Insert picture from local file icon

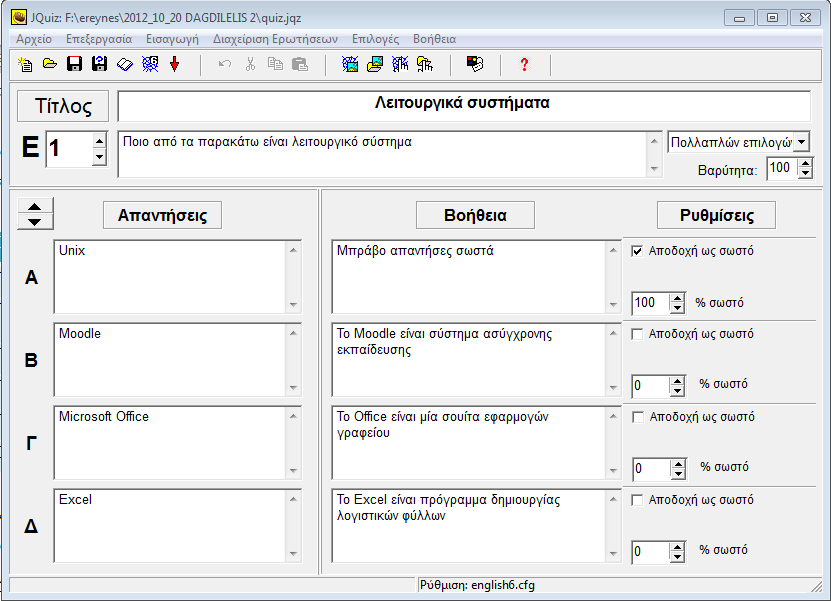(375, 65)
